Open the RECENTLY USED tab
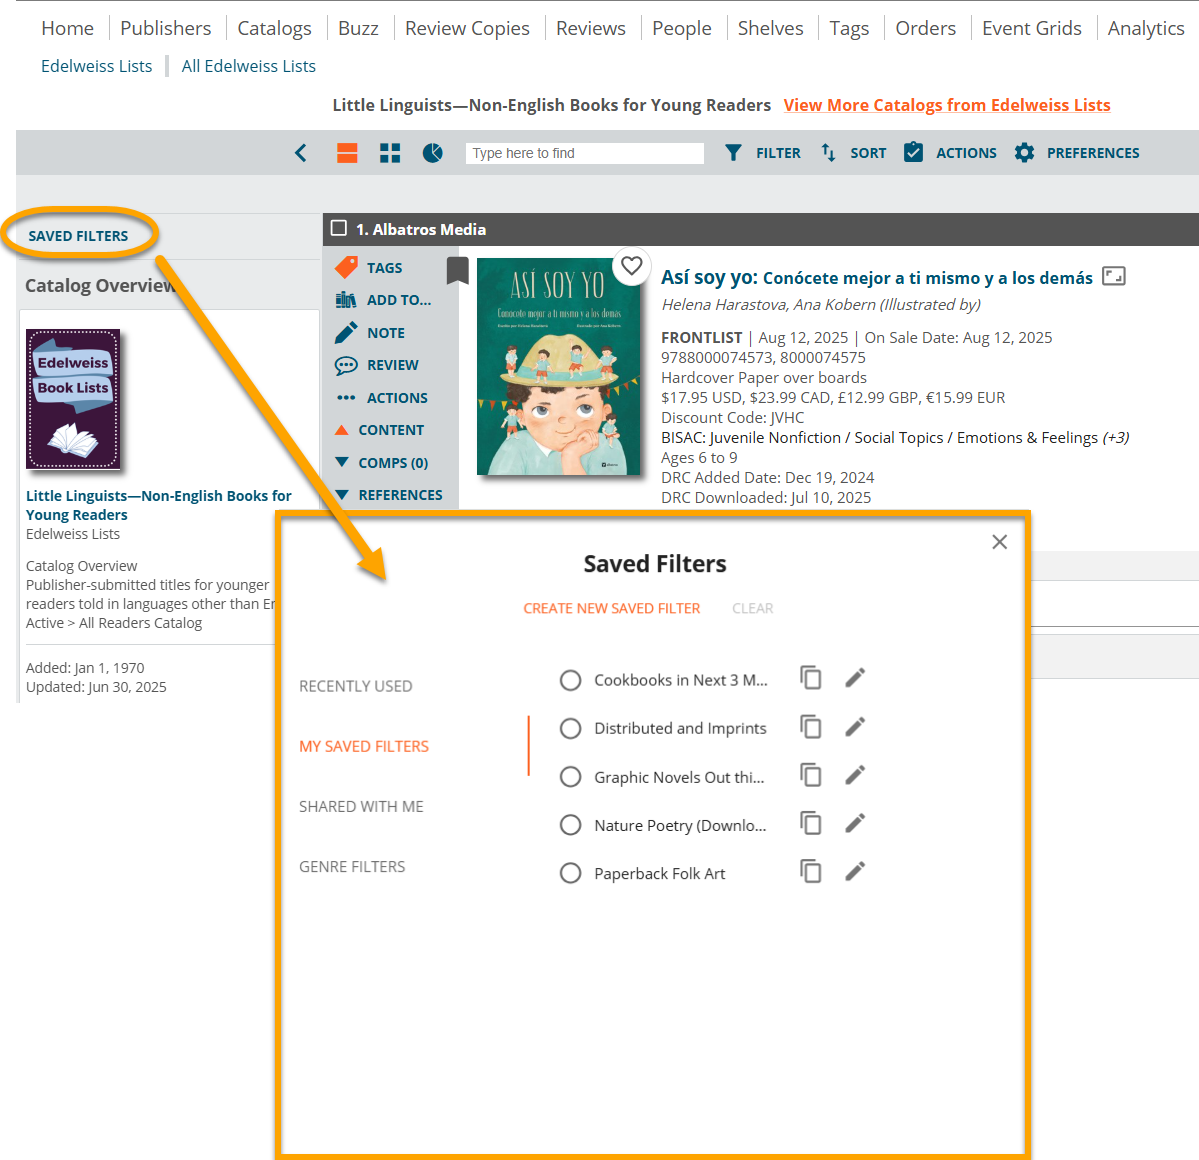 (x=356, y=686)
